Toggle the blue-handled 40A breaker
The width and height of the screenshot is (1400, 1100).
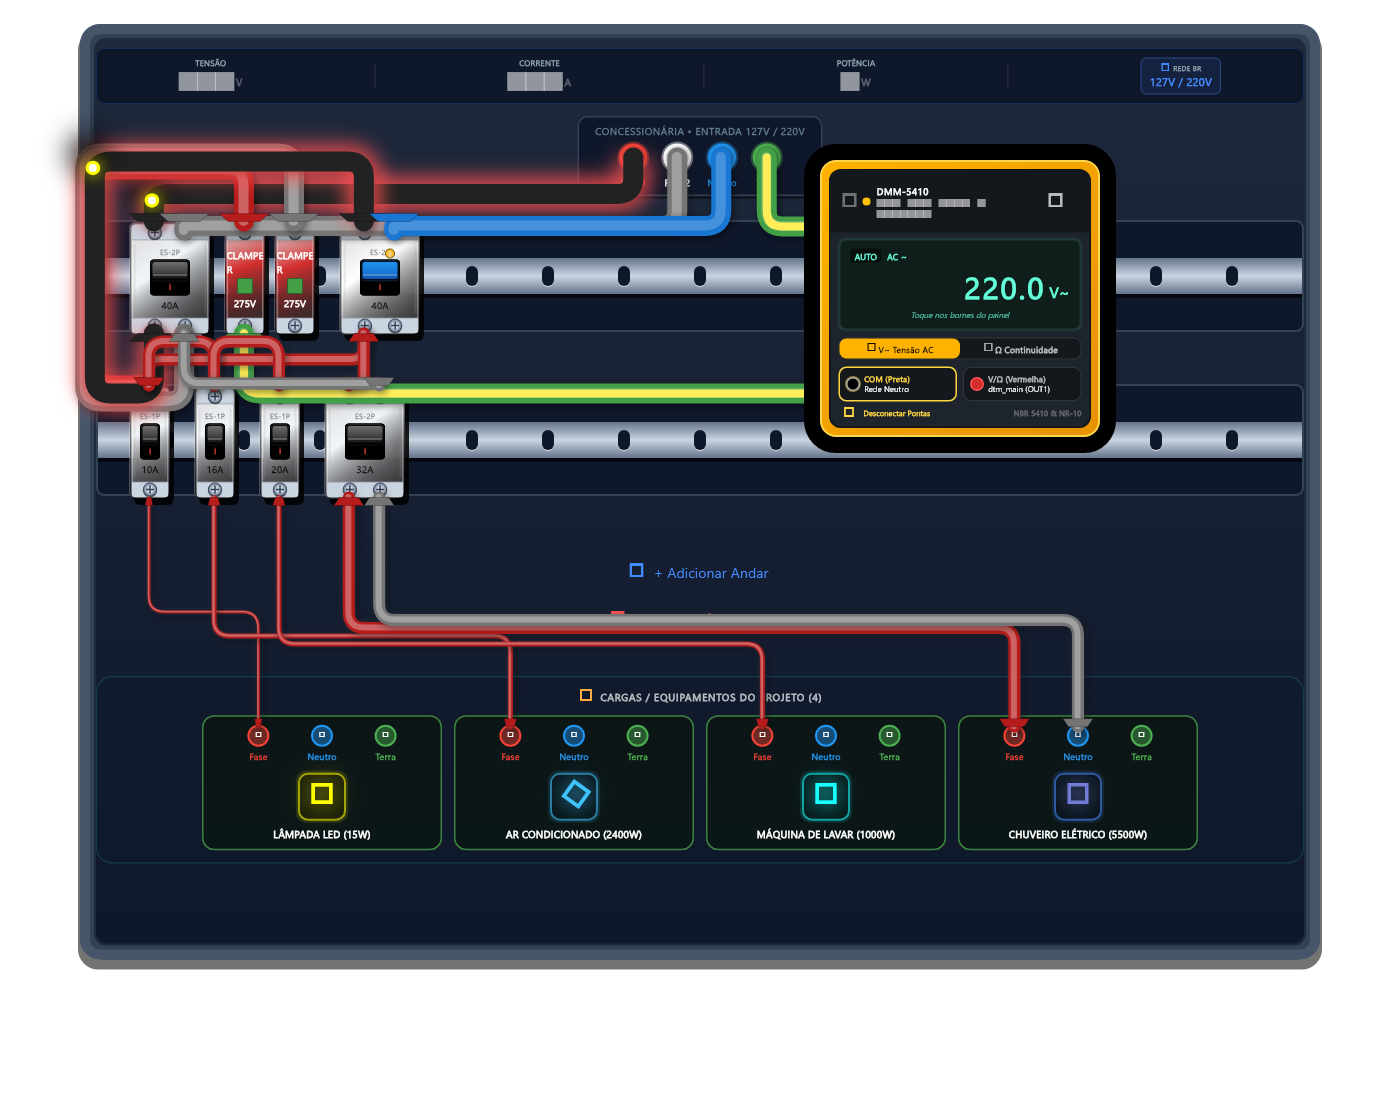click(380, 278)
